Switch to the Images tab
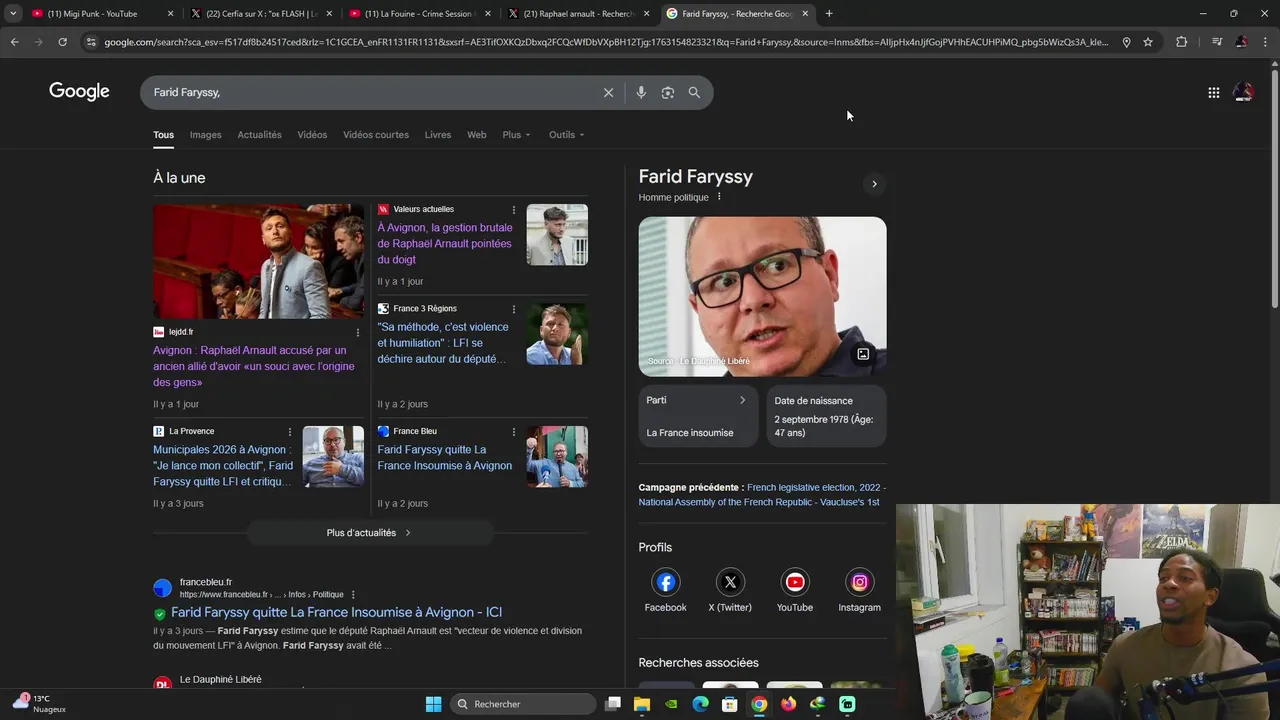Screen dimensions: 1280x720 click(x=205, y=135)
